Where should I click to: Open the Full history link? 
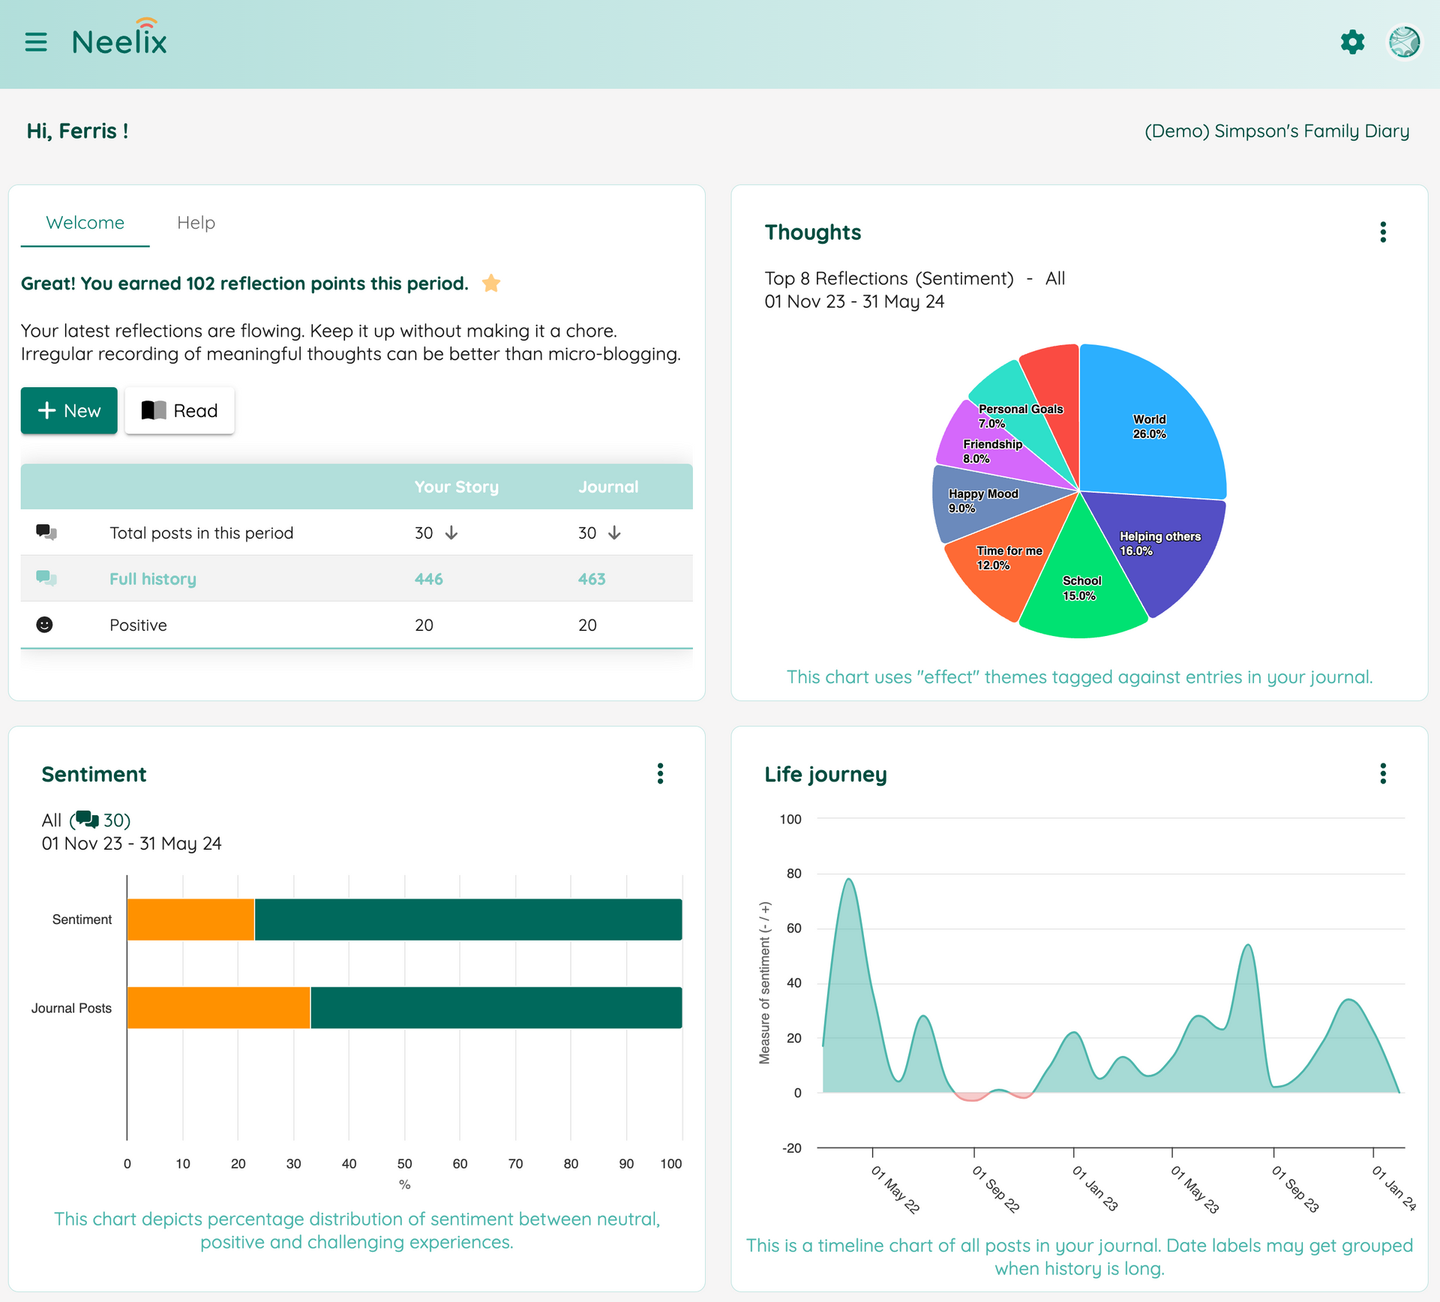153,579
